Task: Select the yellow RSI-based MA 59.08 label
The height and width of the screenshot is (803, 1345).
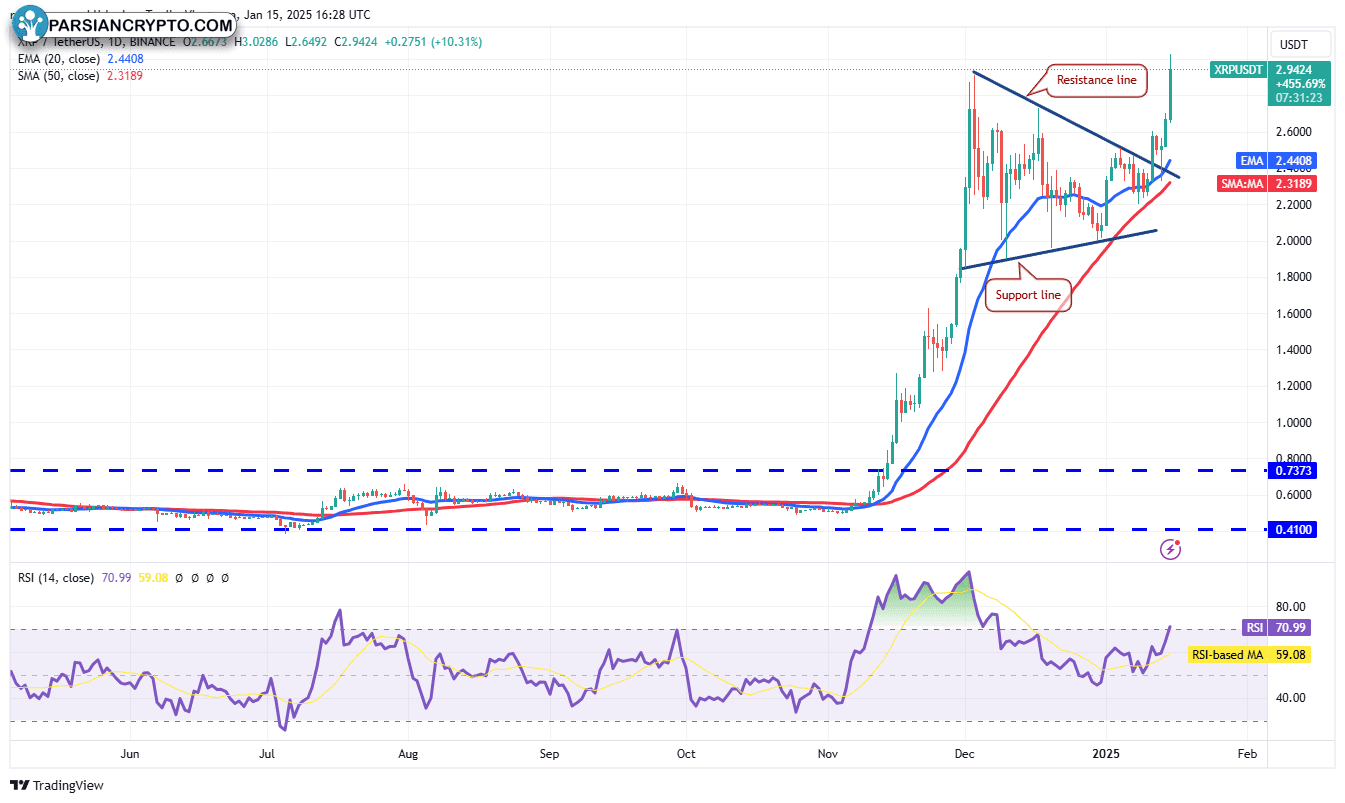Action: coord(1249,655)
